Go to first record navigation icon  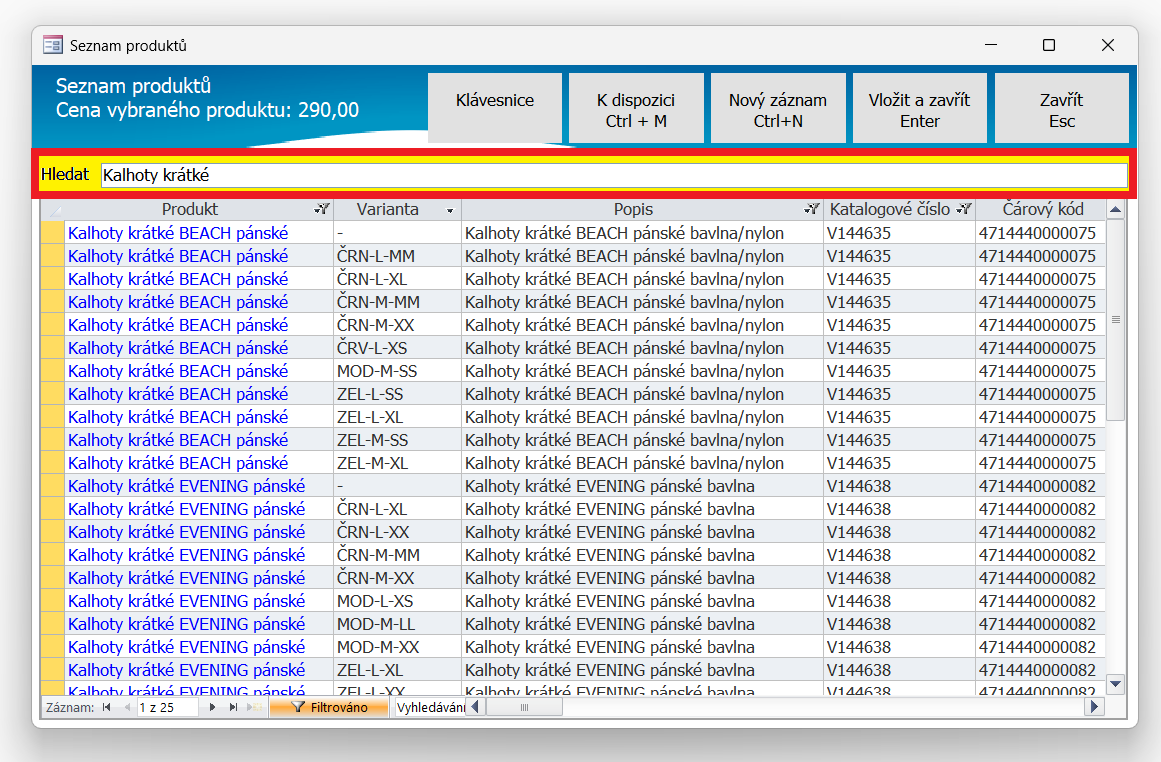[x=106, y=707]
